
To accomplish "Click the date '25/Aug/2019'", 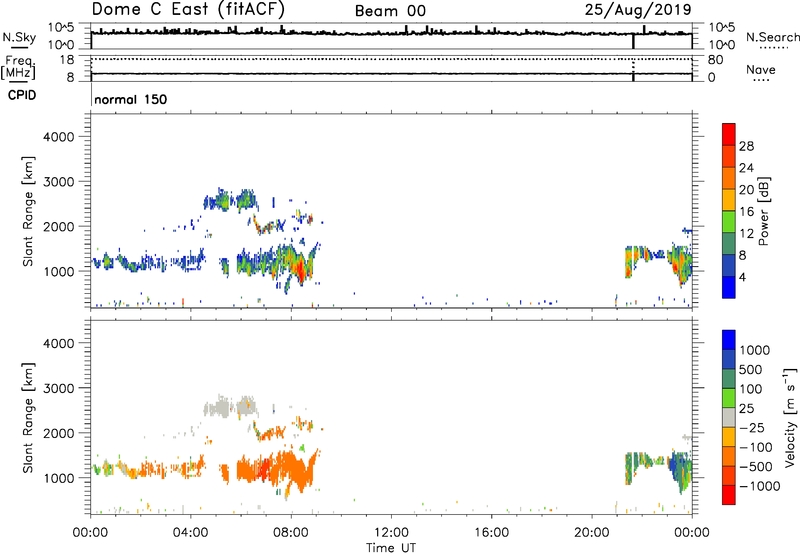I will [638, 10].
